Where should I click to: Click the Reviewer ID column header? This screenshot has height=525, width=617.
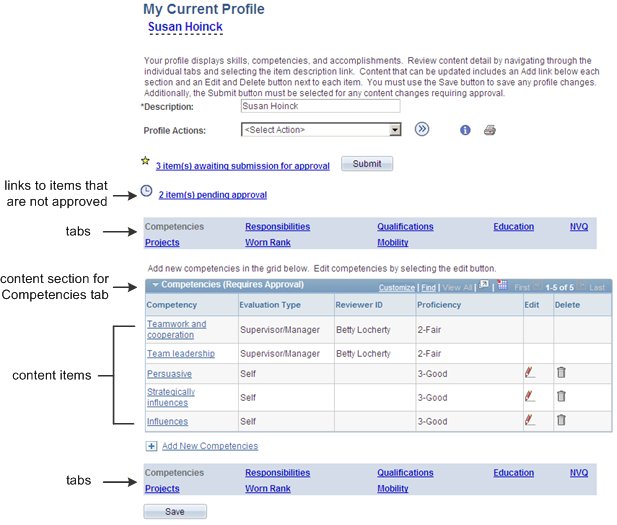point(359,305)
